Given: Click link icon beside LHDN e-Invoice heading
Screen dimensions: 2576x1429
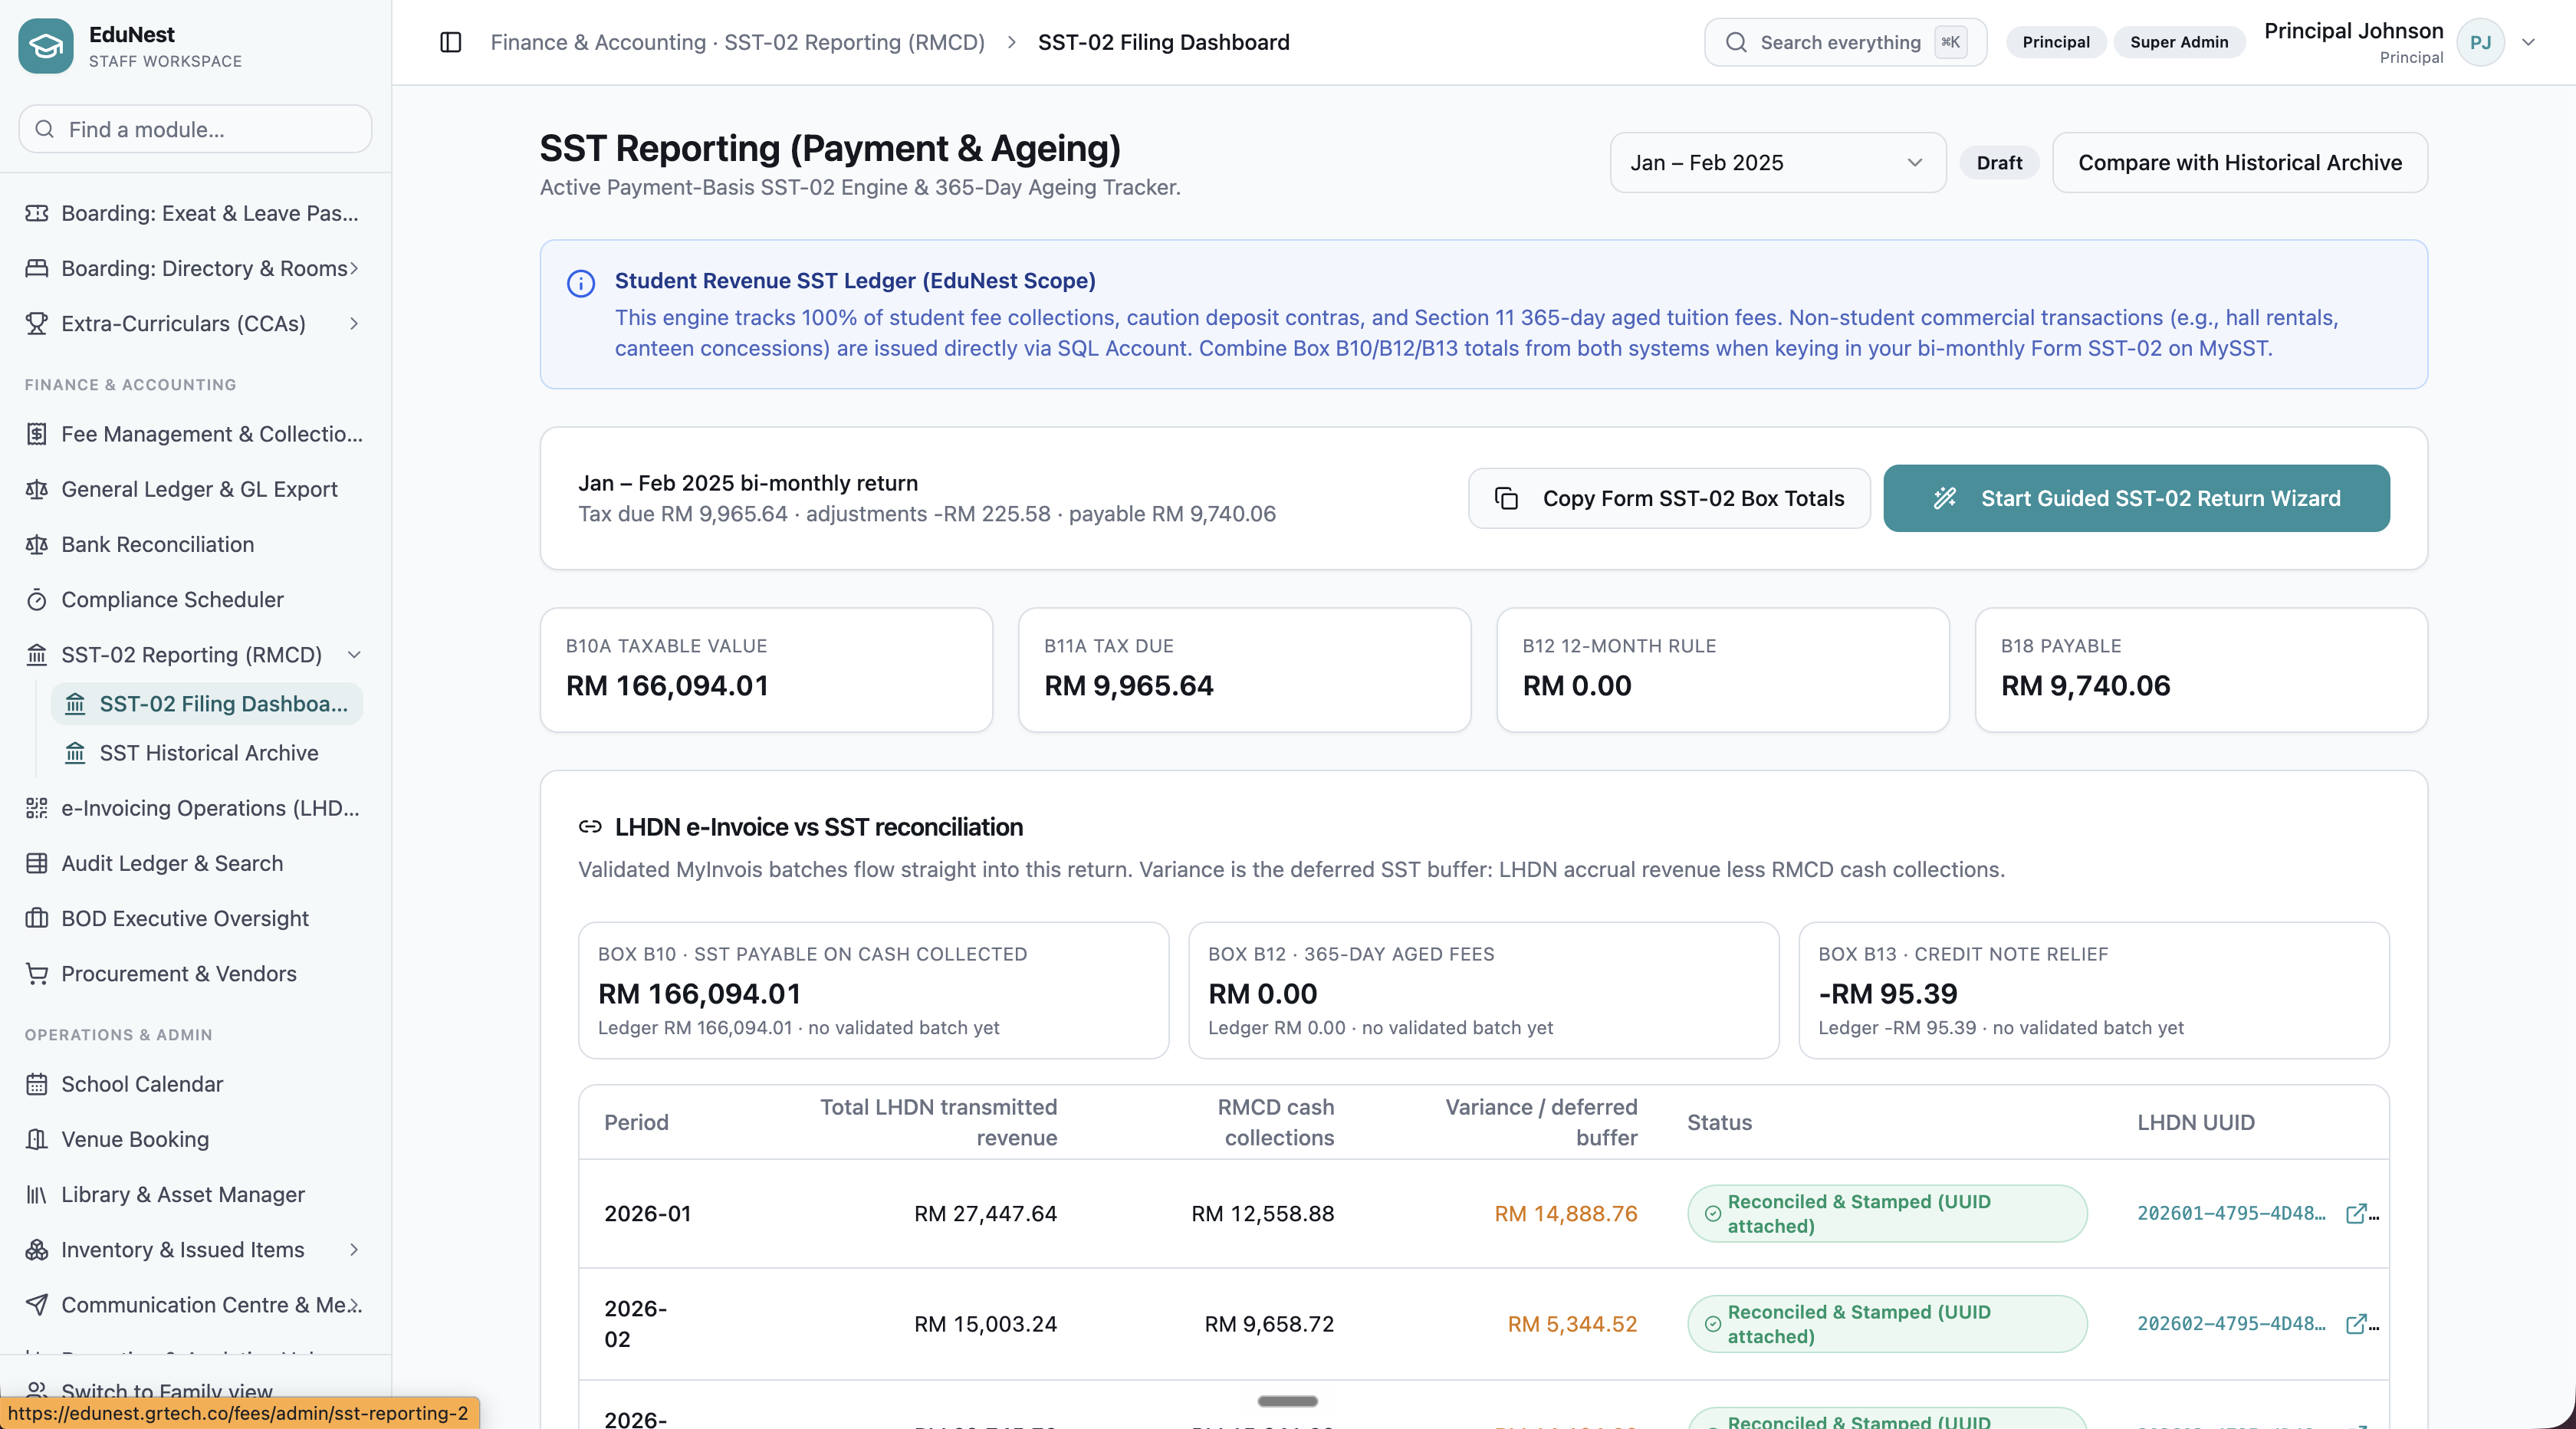Looking at the screenshot, I should pyautogui.click(x=590, y=827).
